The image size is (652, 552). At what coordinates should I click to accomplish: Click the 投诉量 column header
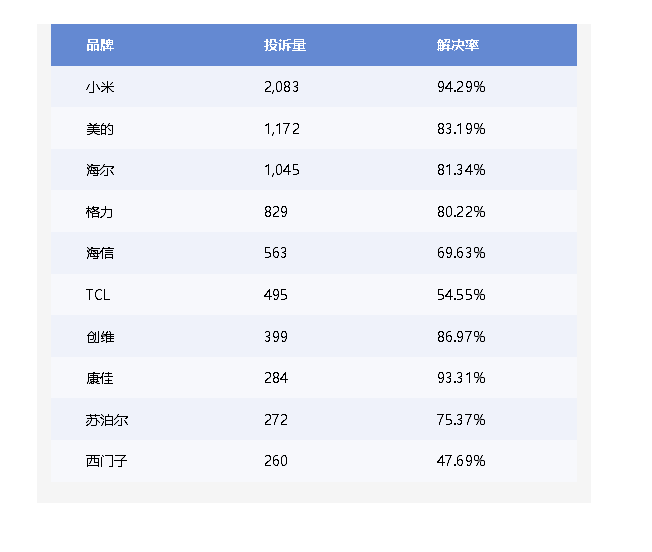coord(285,45)
